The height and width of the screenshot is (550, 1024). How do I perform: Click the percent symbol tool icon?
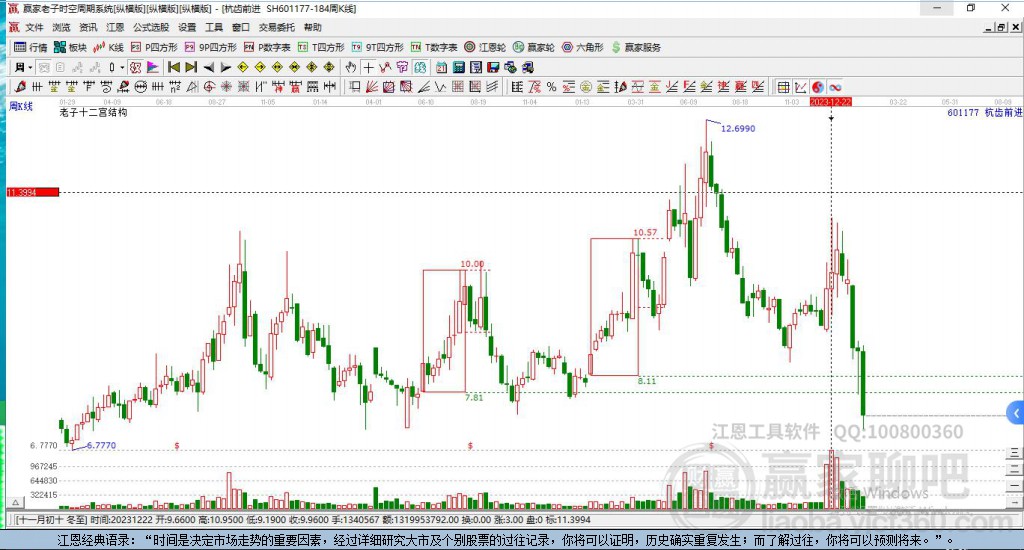[x=551, y=87]
